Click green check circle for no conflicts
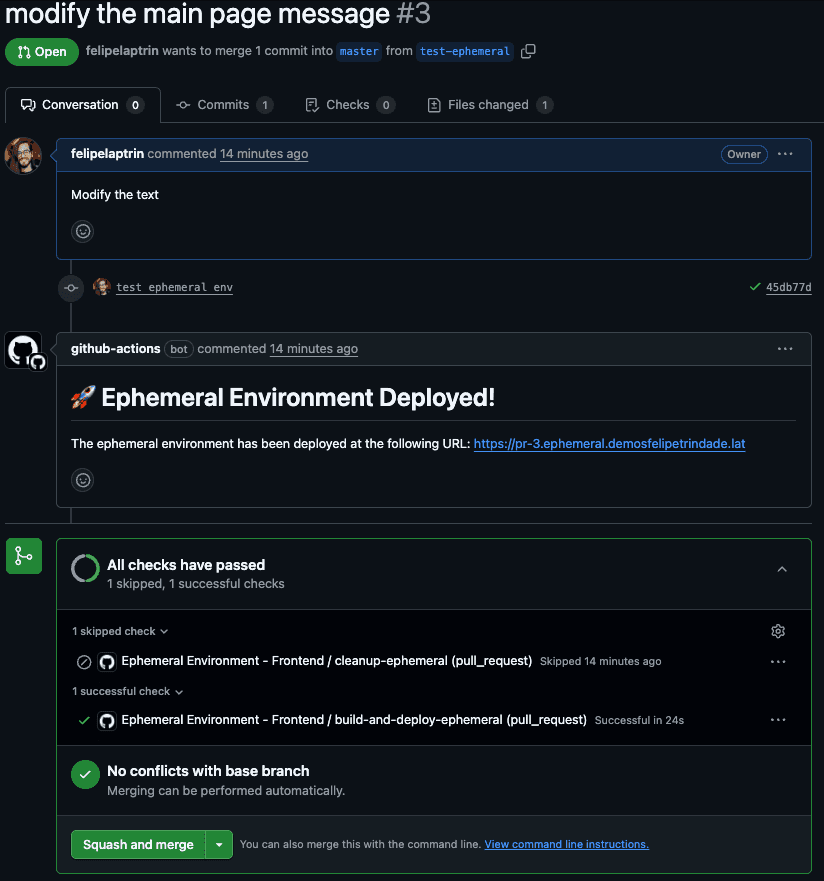Image resolution: width=824 pixels, height=881 pixels. [x=85, y=774]
